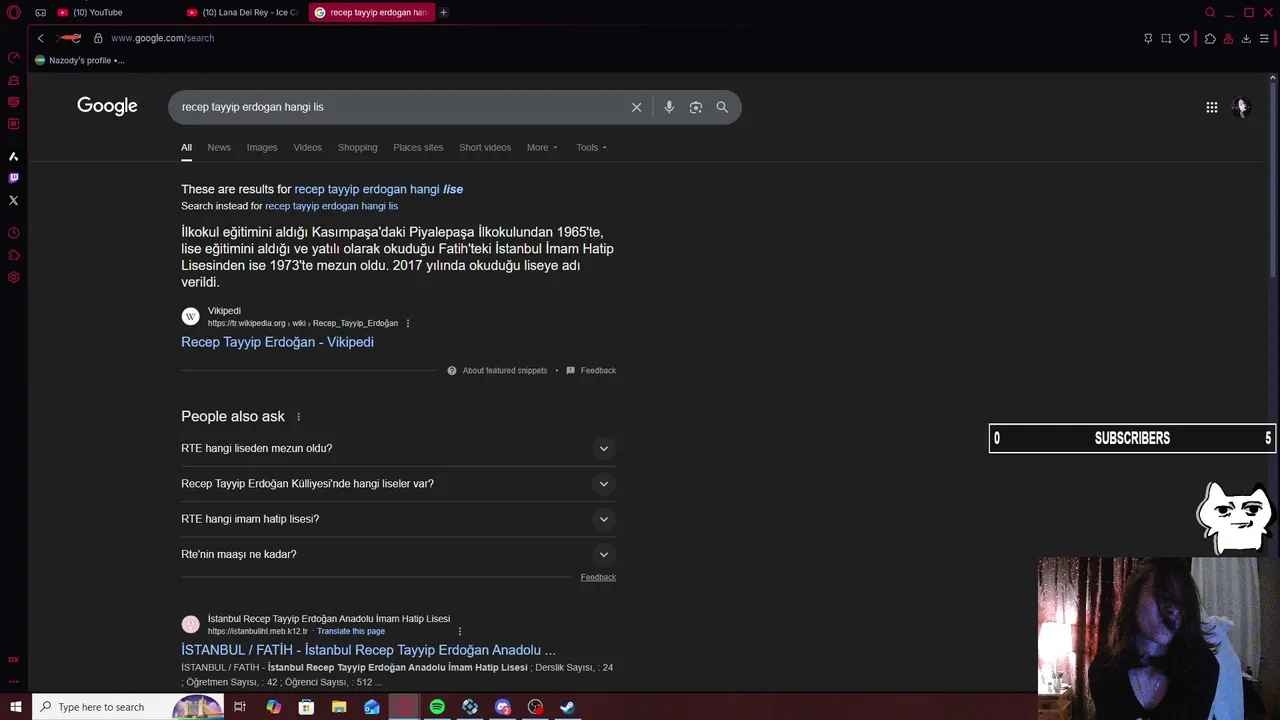1280x720 pixels.
Task: Open the three-dot menu beside Wikipedia result
Action: [408, 323]
